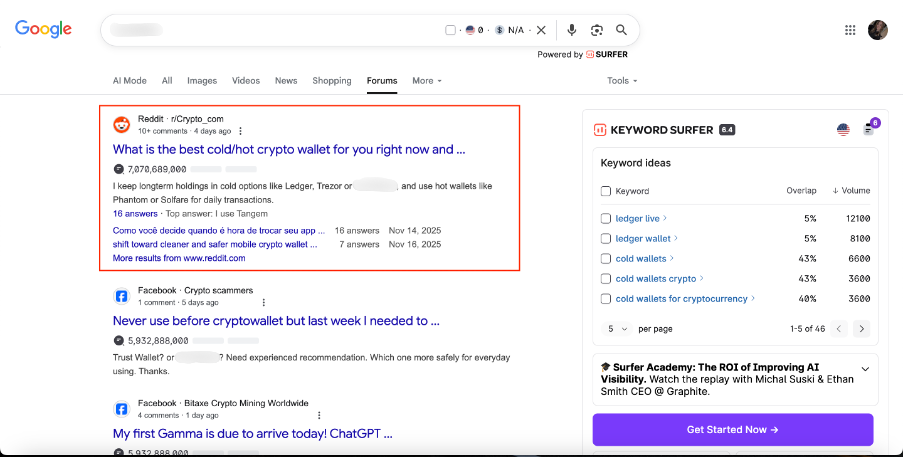
Task: Tick the checkbox inside the search bar
Action: [450, 30]
